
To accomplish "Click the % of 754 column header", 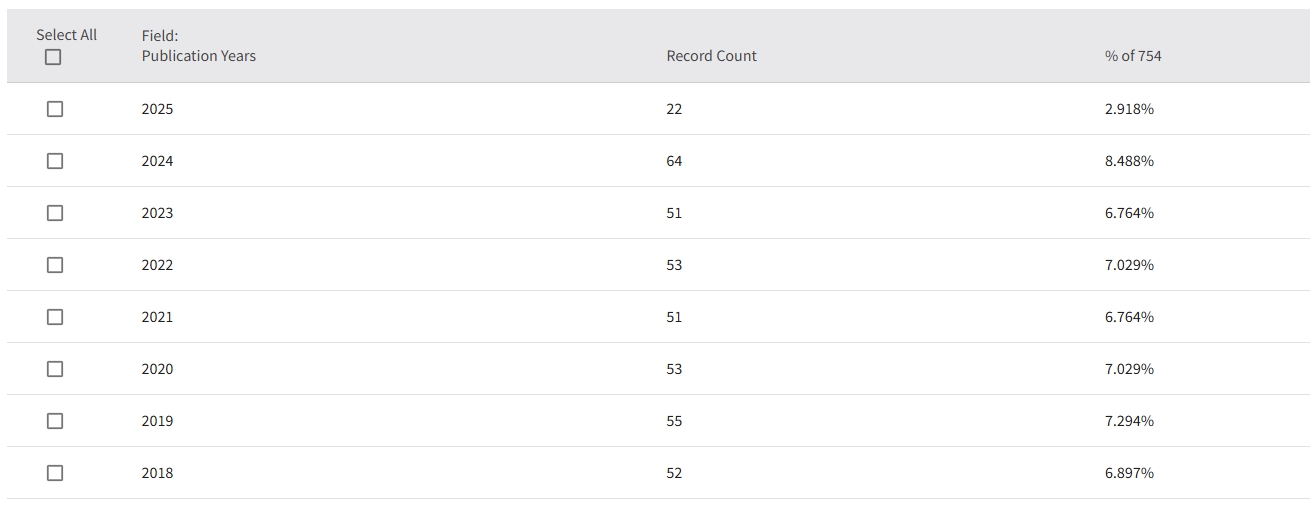I will point(1133,56).
